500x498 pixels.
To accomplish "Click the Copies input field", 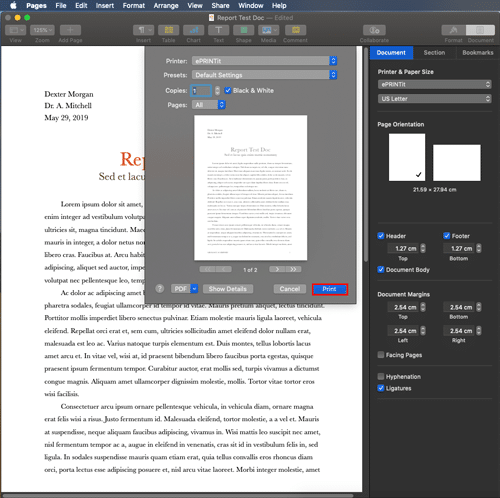I will coord(201,90).
